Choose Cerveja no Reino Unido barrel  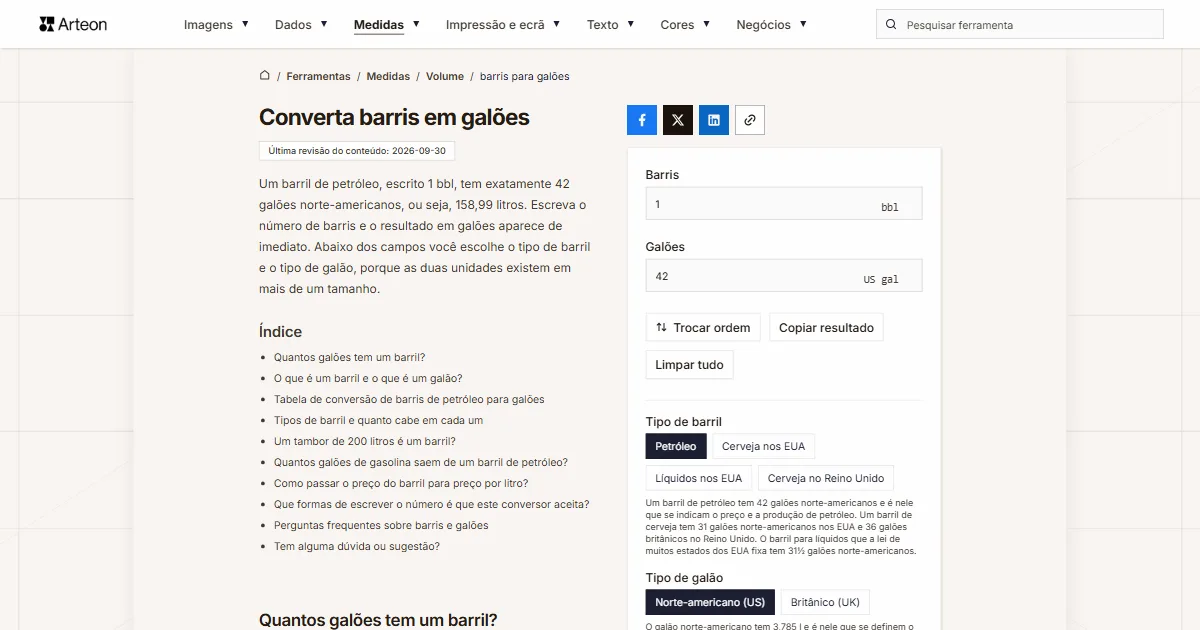[826, 478]
